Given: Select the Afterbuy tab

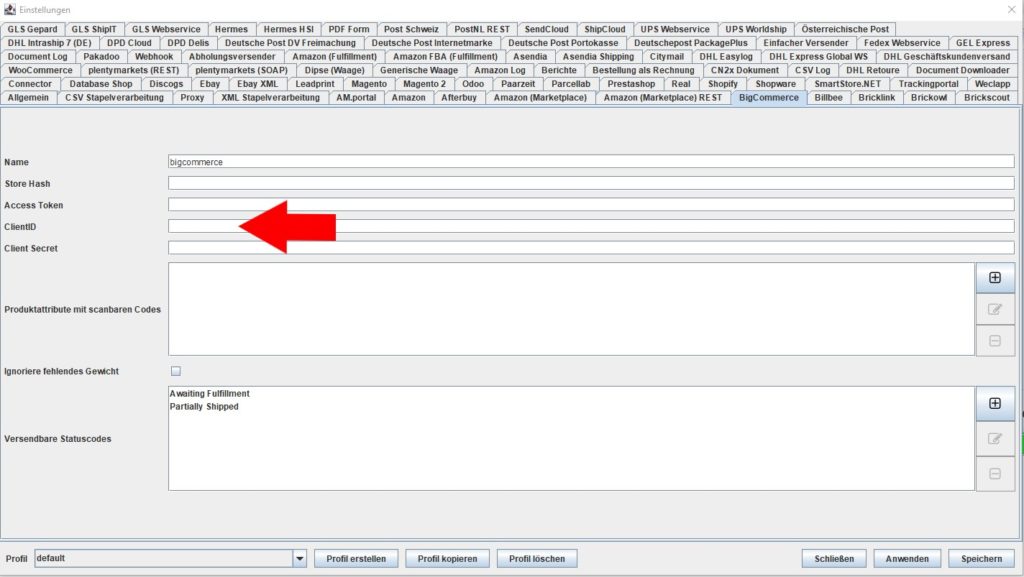Looking at the screenshot, I should [458, 97].
